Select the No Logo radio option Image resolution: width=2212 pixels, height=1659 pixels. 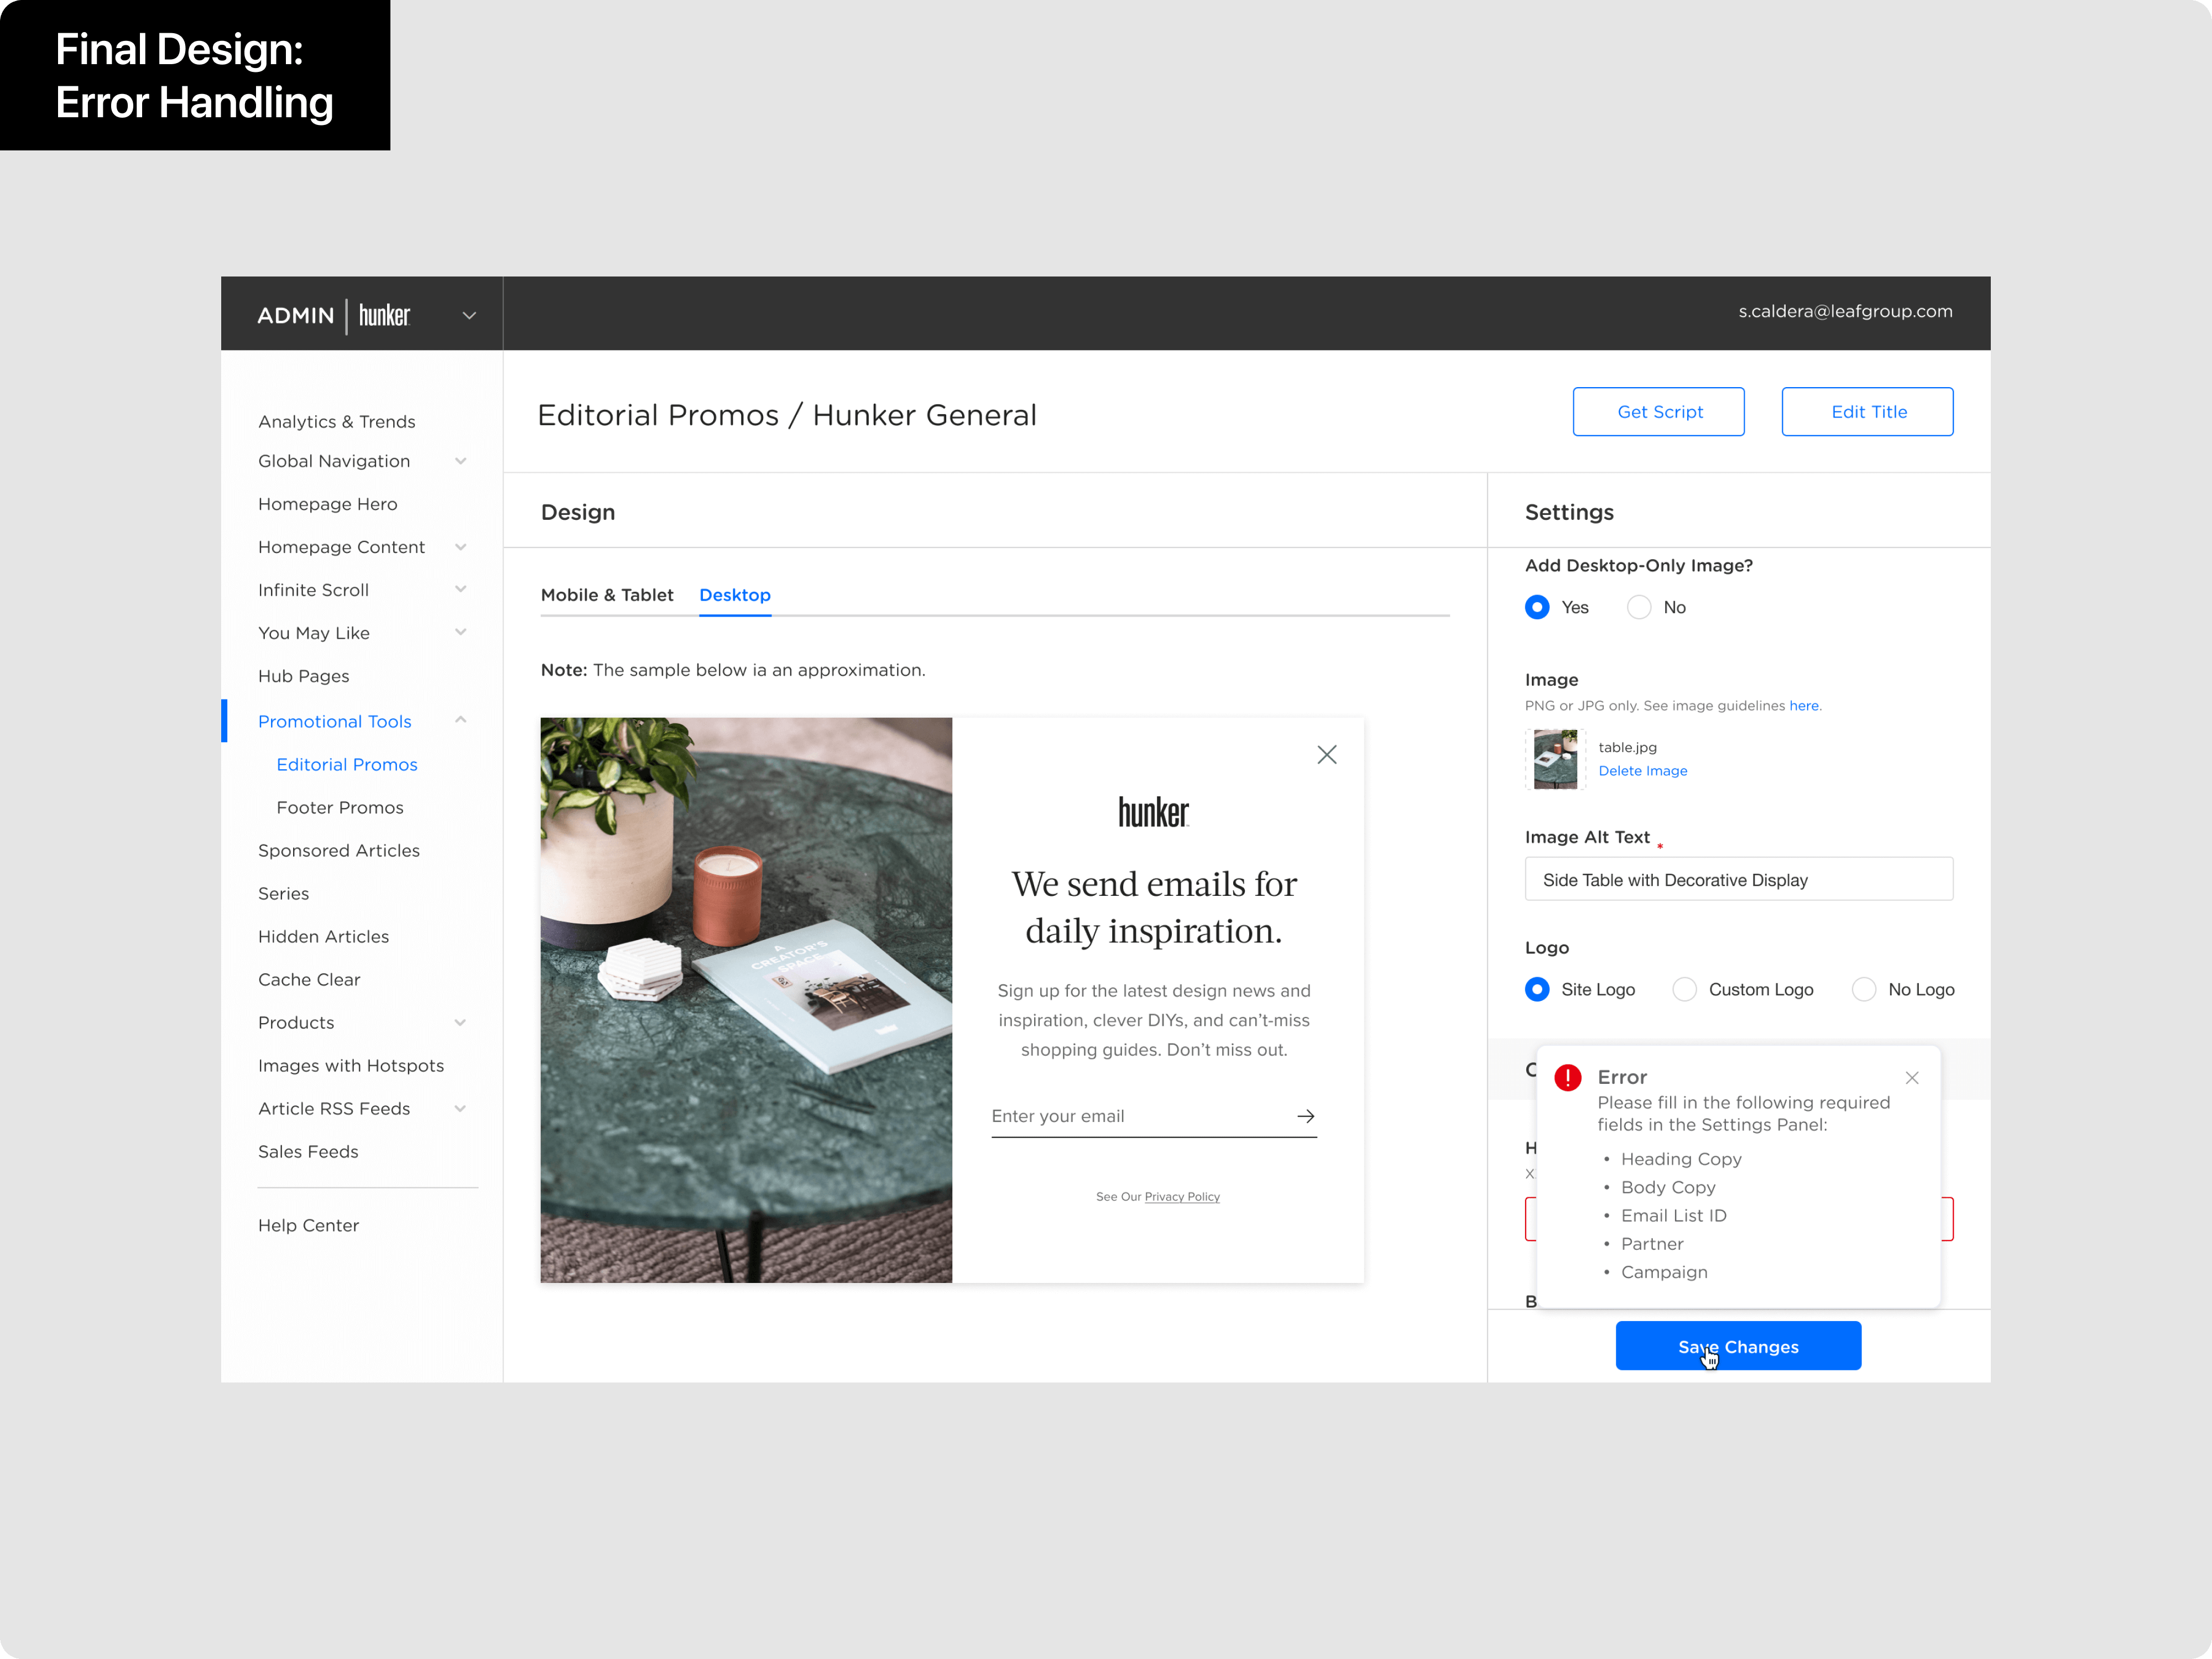click(1863, 989)
